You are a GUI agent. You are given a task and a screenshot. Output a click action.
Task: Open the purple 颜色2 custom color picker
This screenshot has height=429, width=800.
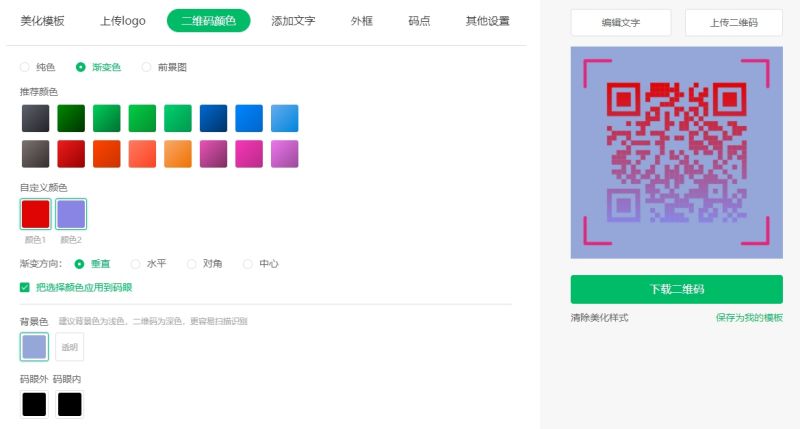(x=71, y=214)
